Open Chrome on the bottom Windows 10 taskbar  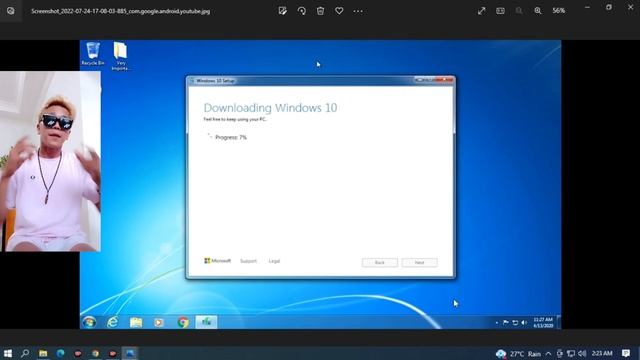tap(96, 353)
